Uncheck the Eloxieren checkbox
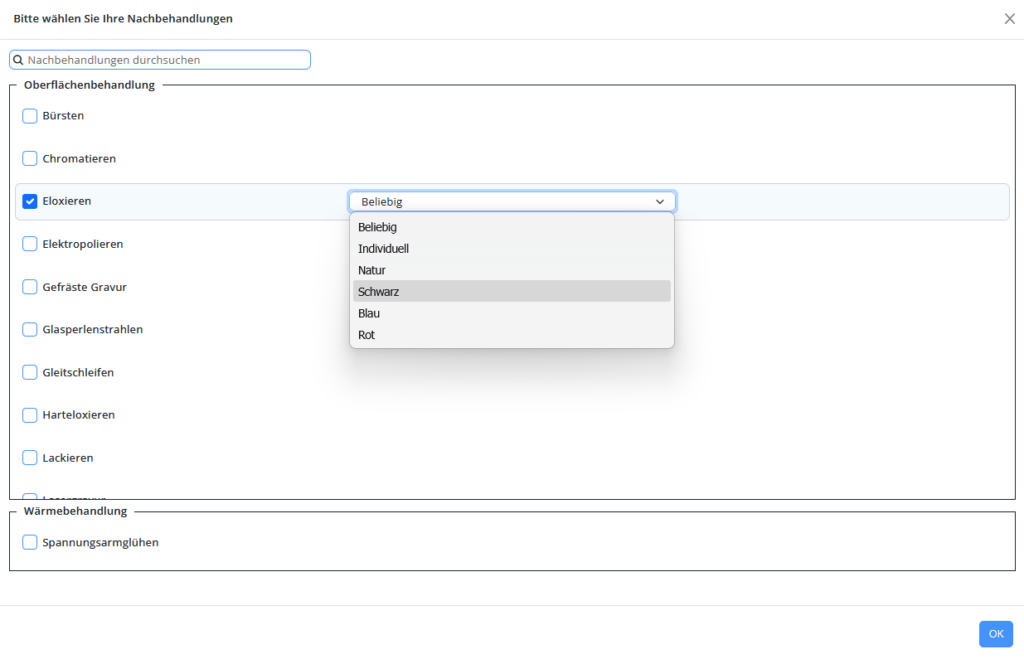 click(x=30, y=201)
